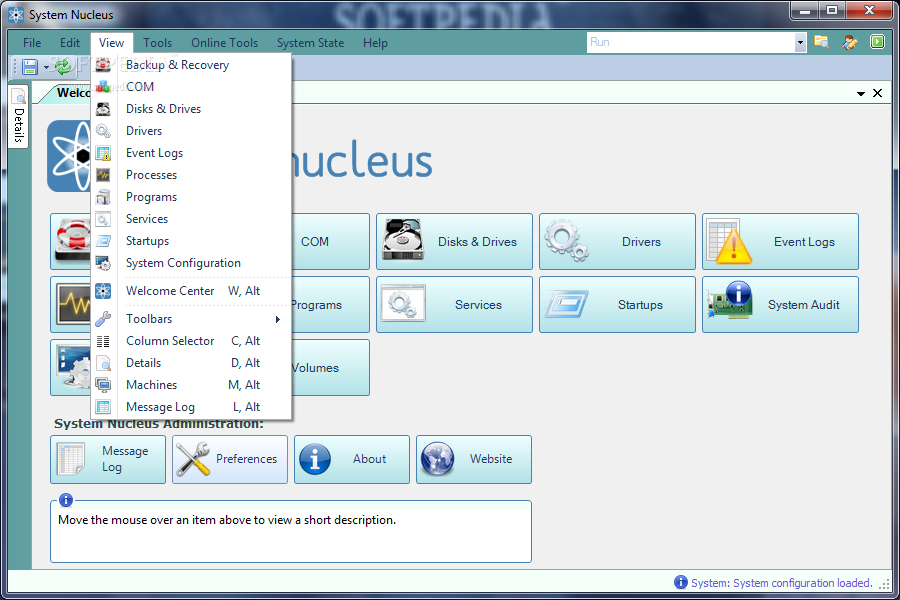This screenshot has height=600, width=900.
Task: Click the green execute icon beside Run
Action: [x=878, y=42]
